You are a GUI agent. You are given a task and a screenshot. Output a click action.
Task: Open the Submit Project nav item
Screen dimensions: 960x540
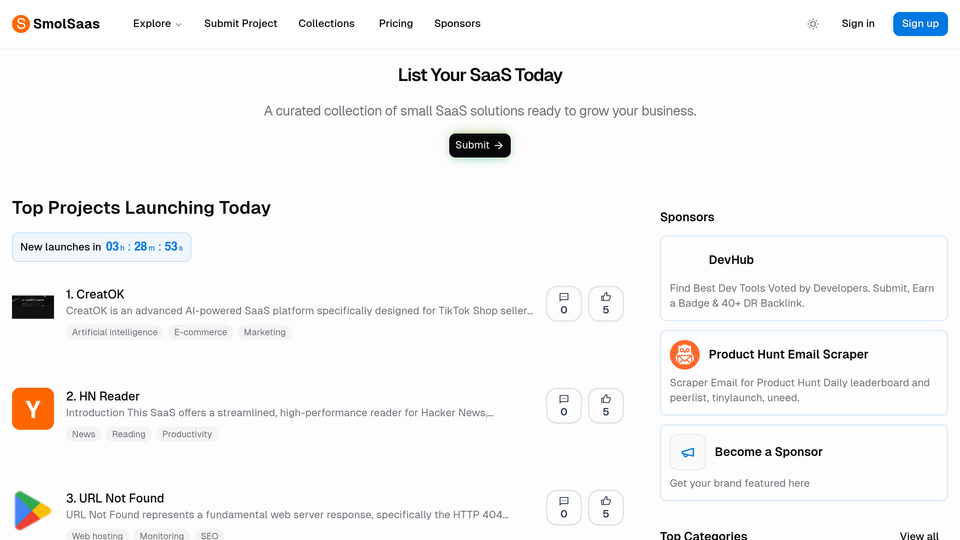click(241, 24)
